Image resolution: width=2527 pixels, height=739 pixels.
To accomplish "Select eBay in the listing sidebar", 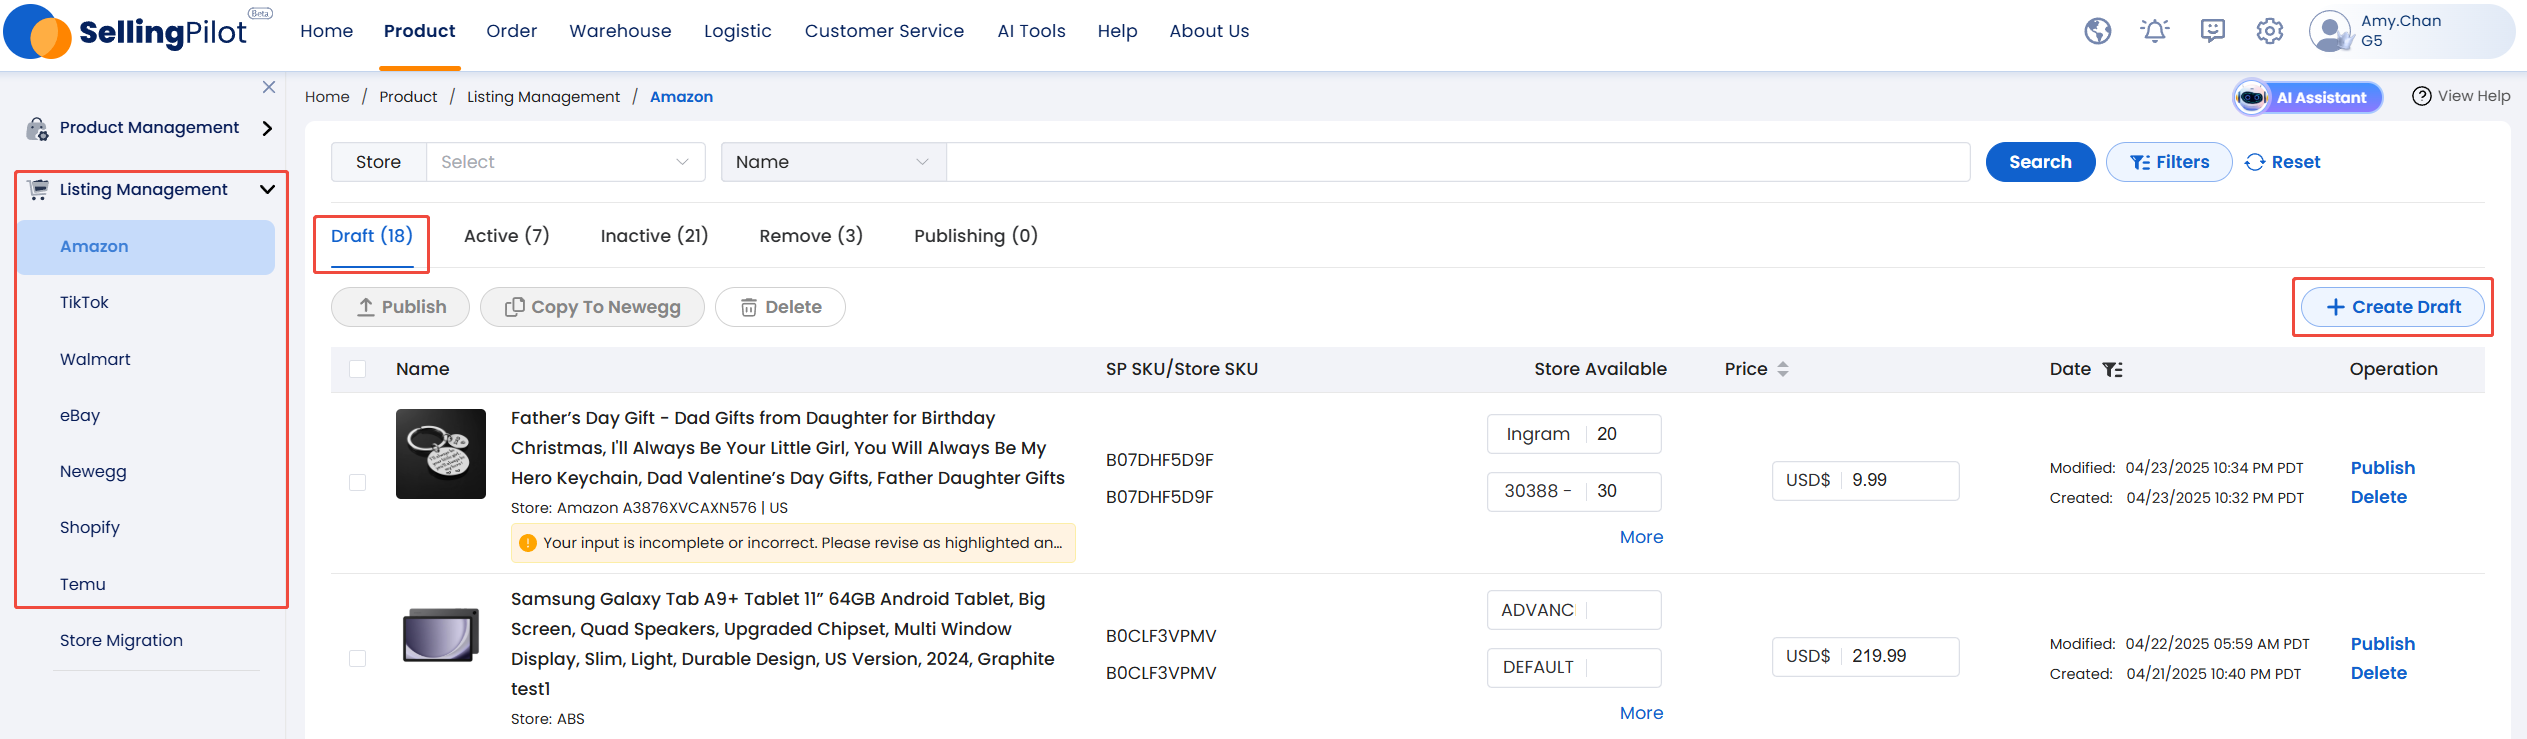I will click(x=80, y=415).
